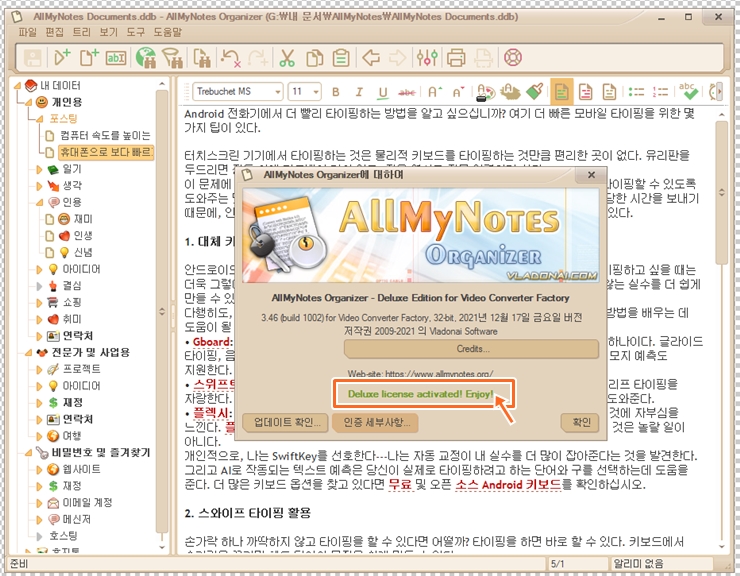Open the allmynotes.org web-site link
The image size is (740, 576).
439,374
